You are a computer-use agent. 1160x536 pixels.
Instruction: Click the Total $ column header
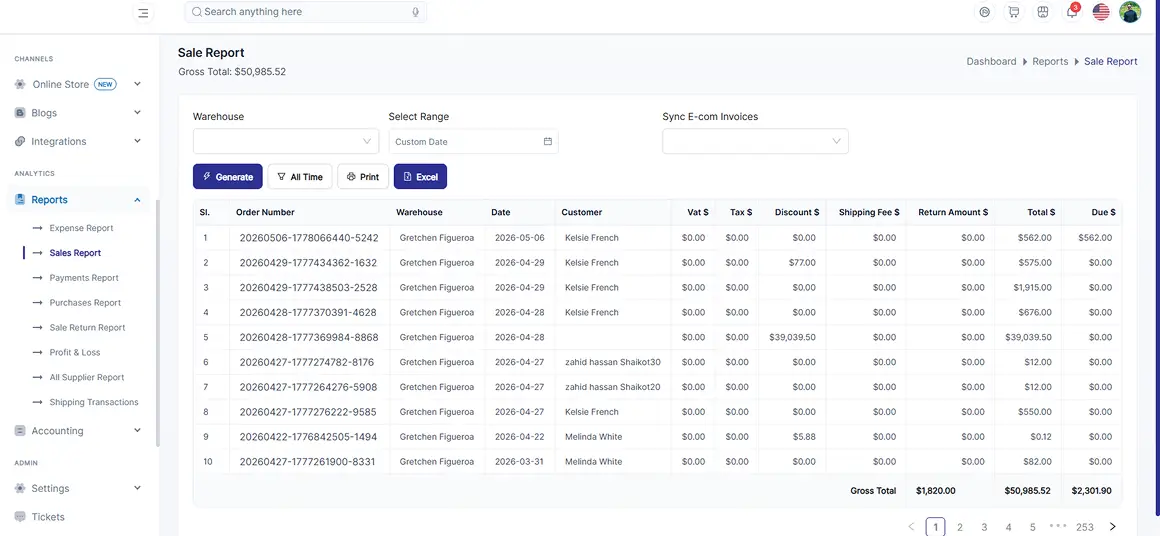1041,212
